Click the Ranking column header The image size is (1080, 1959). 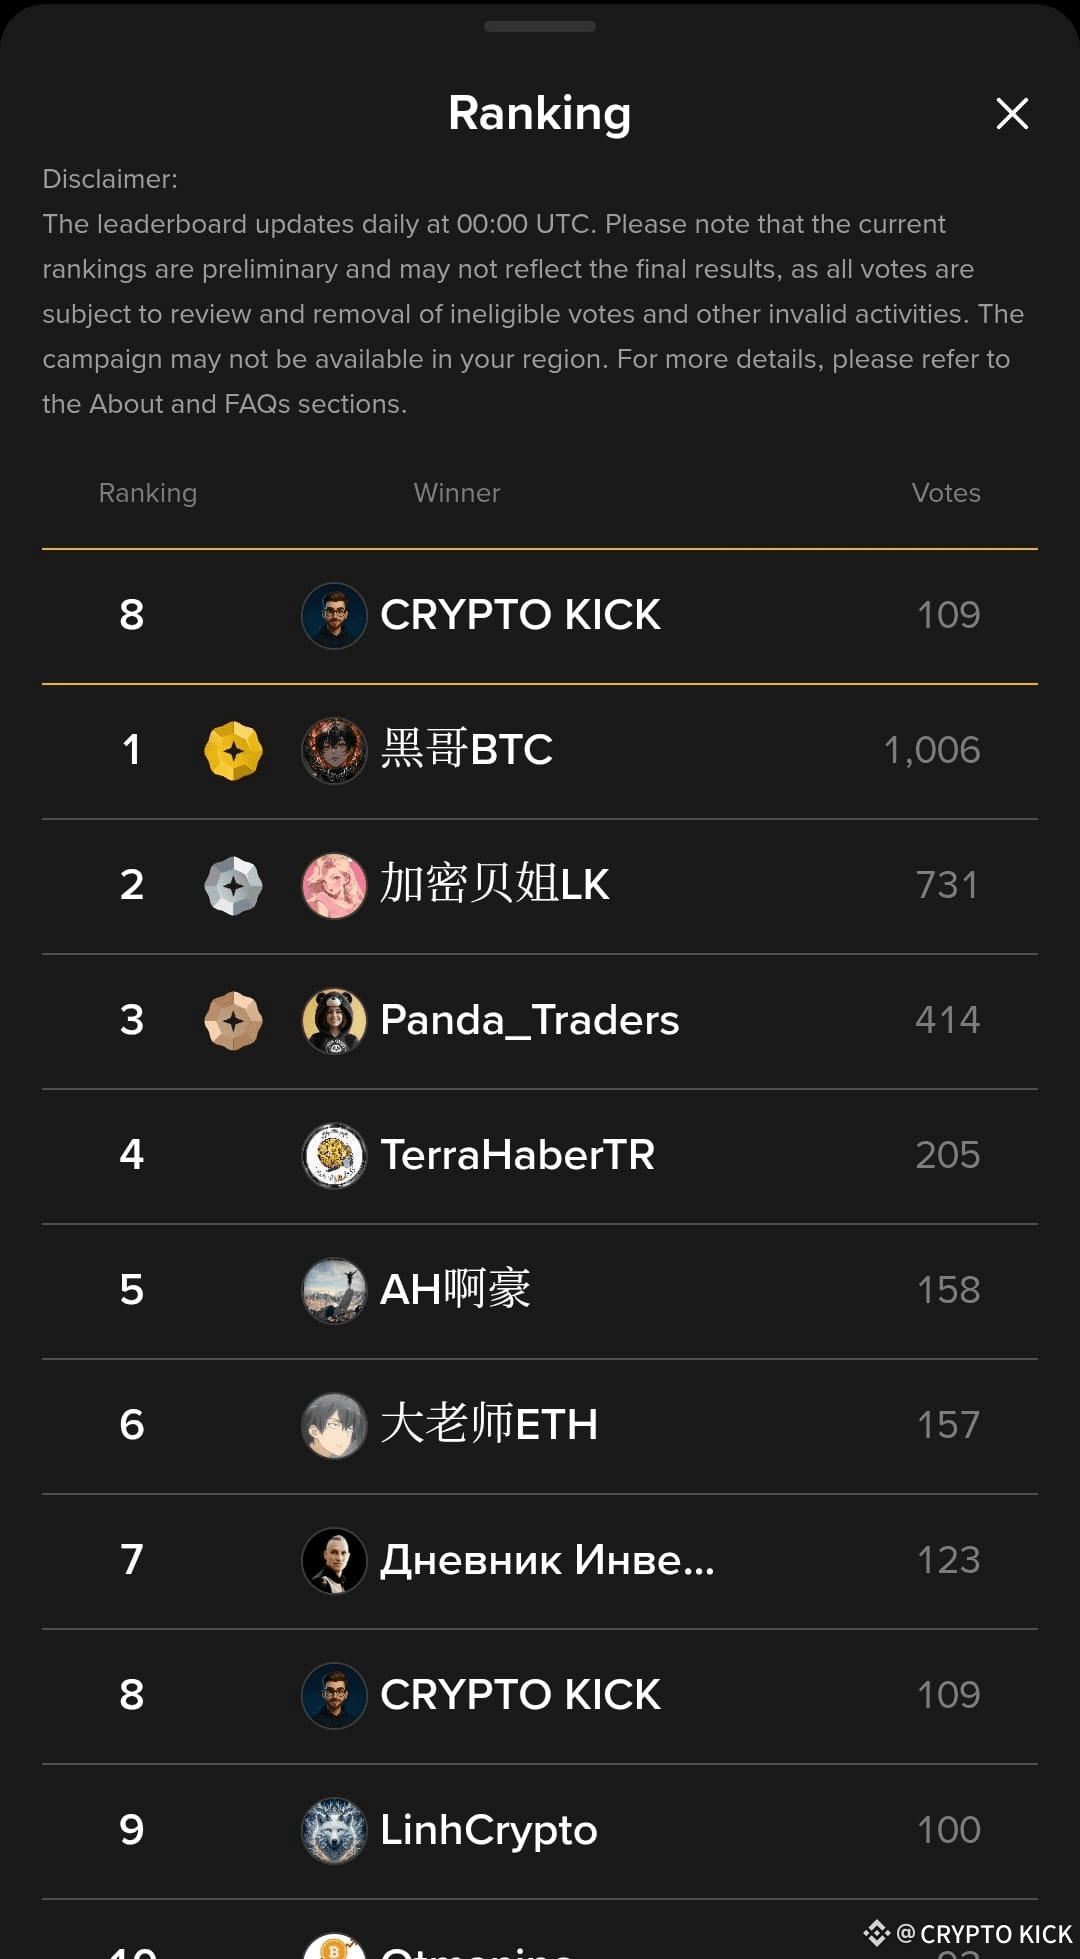pos(147,493)
